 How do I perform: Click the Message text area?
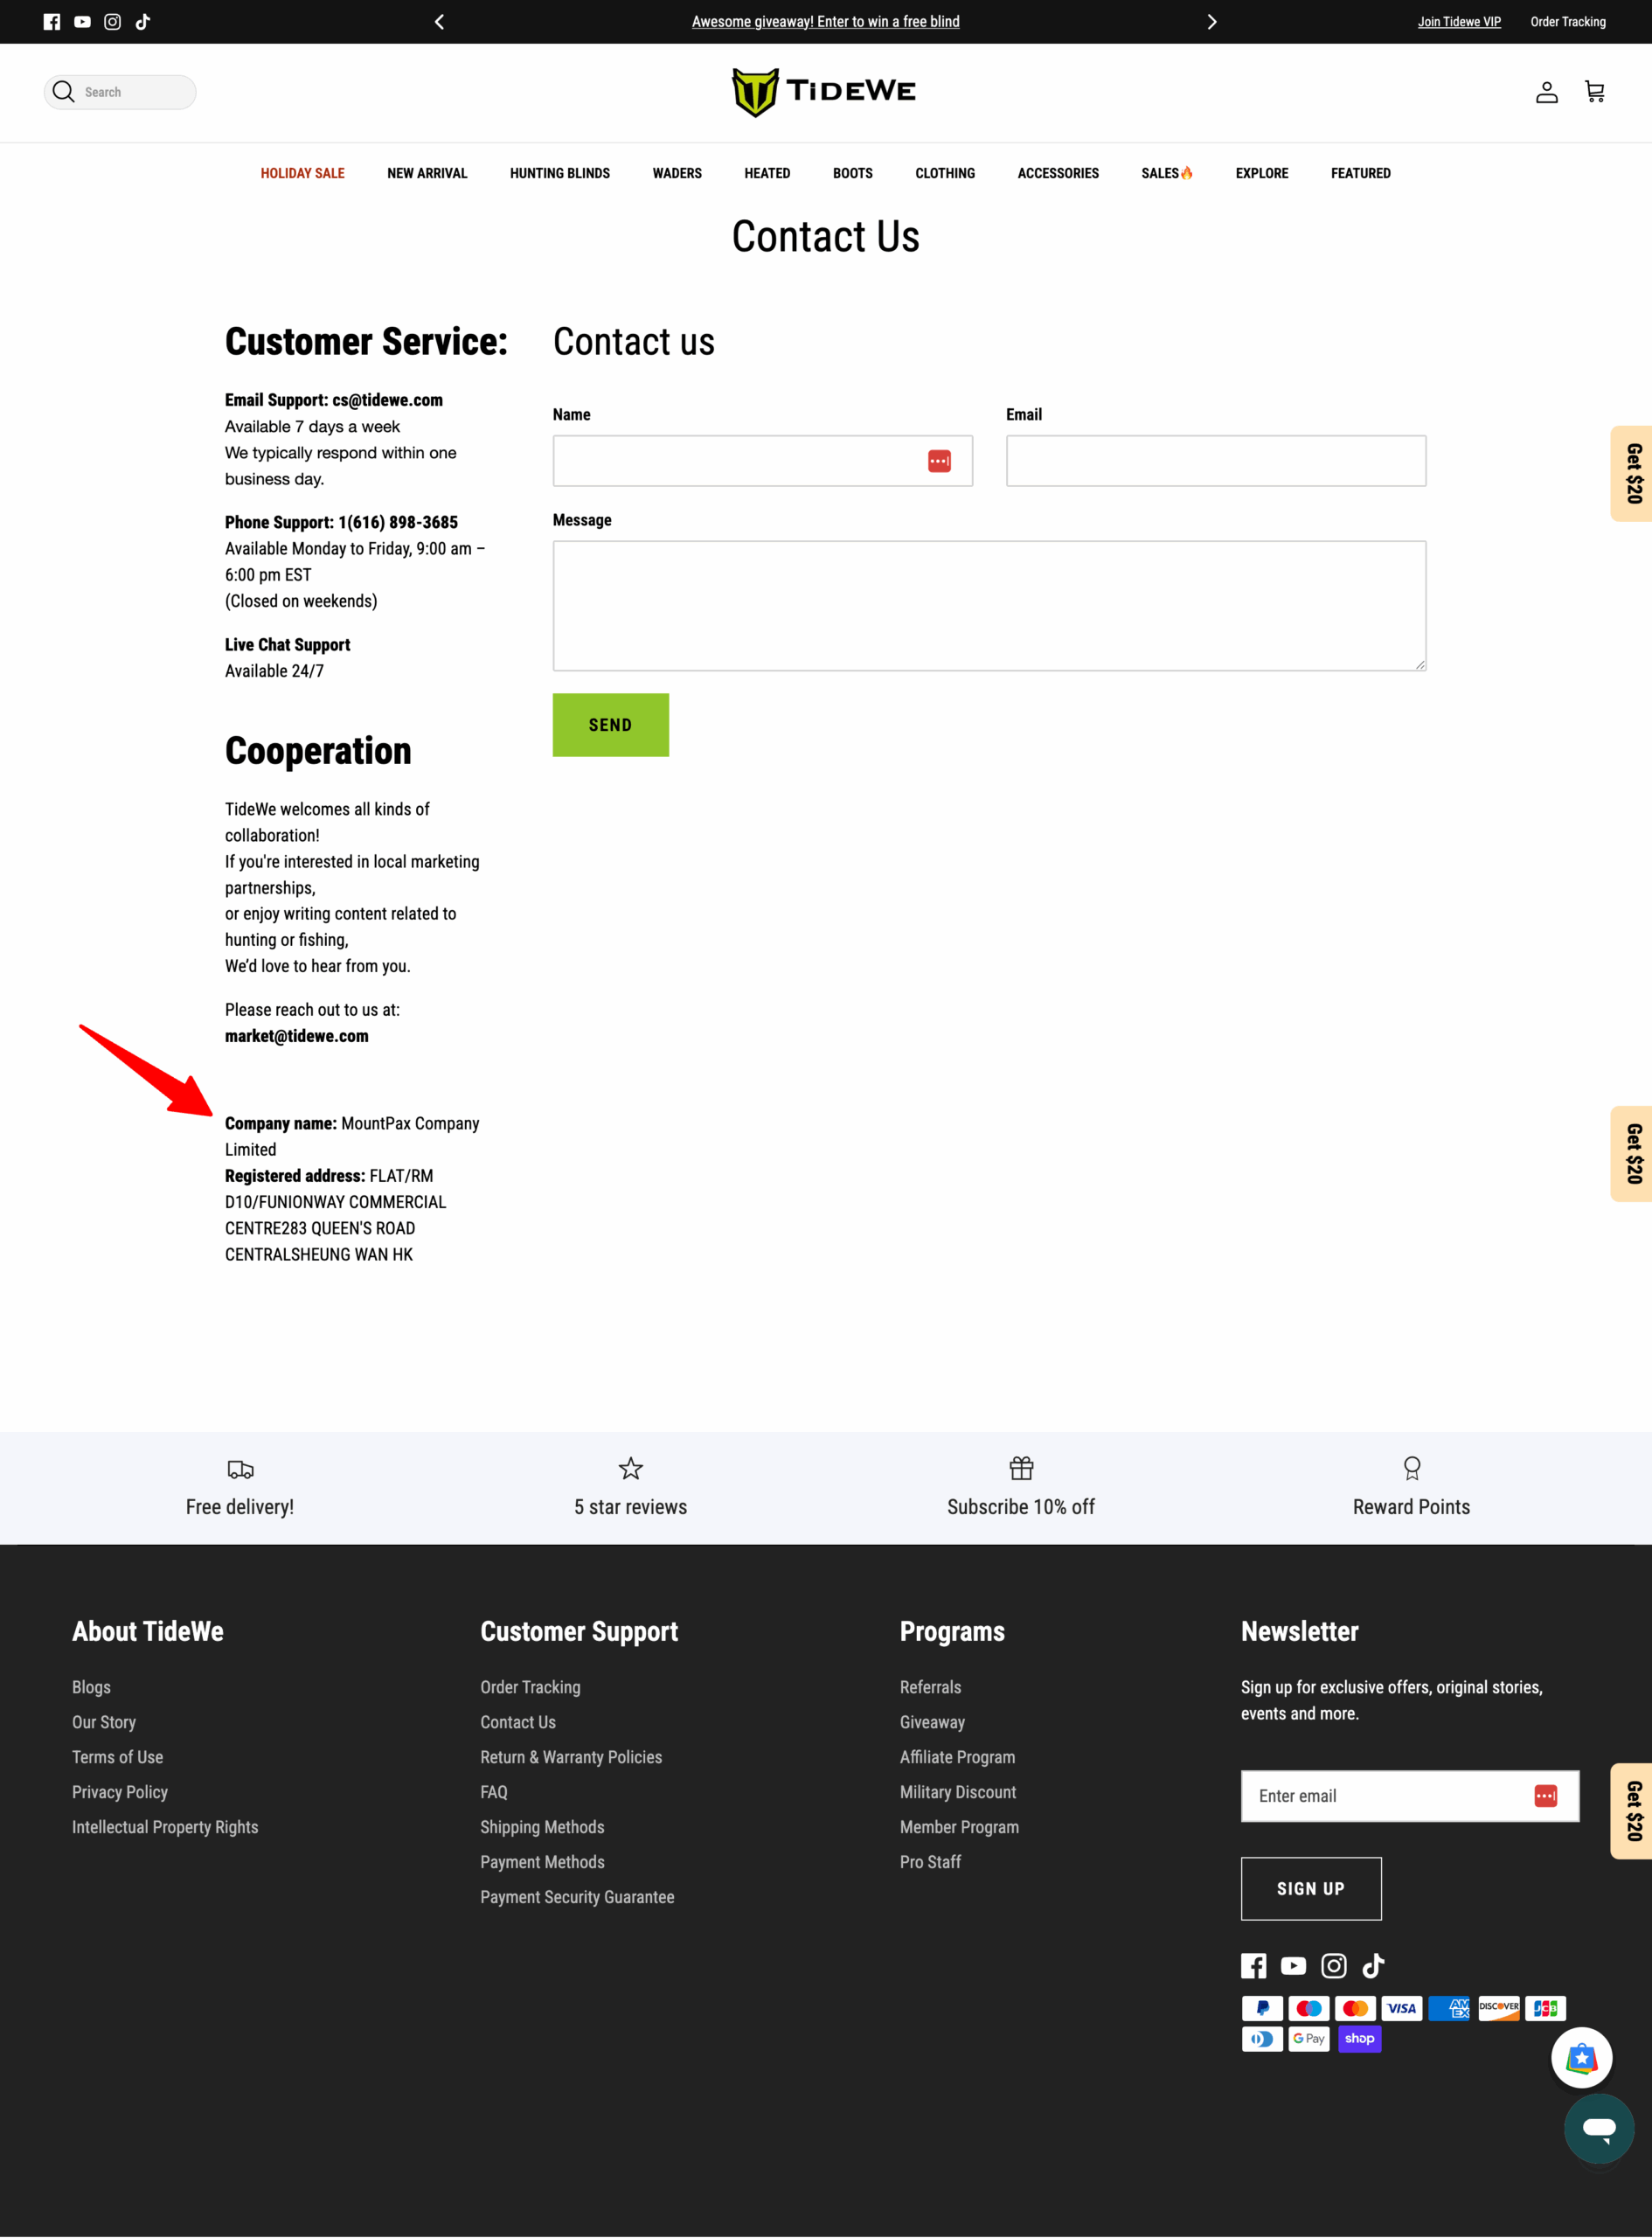coord(988,605)
